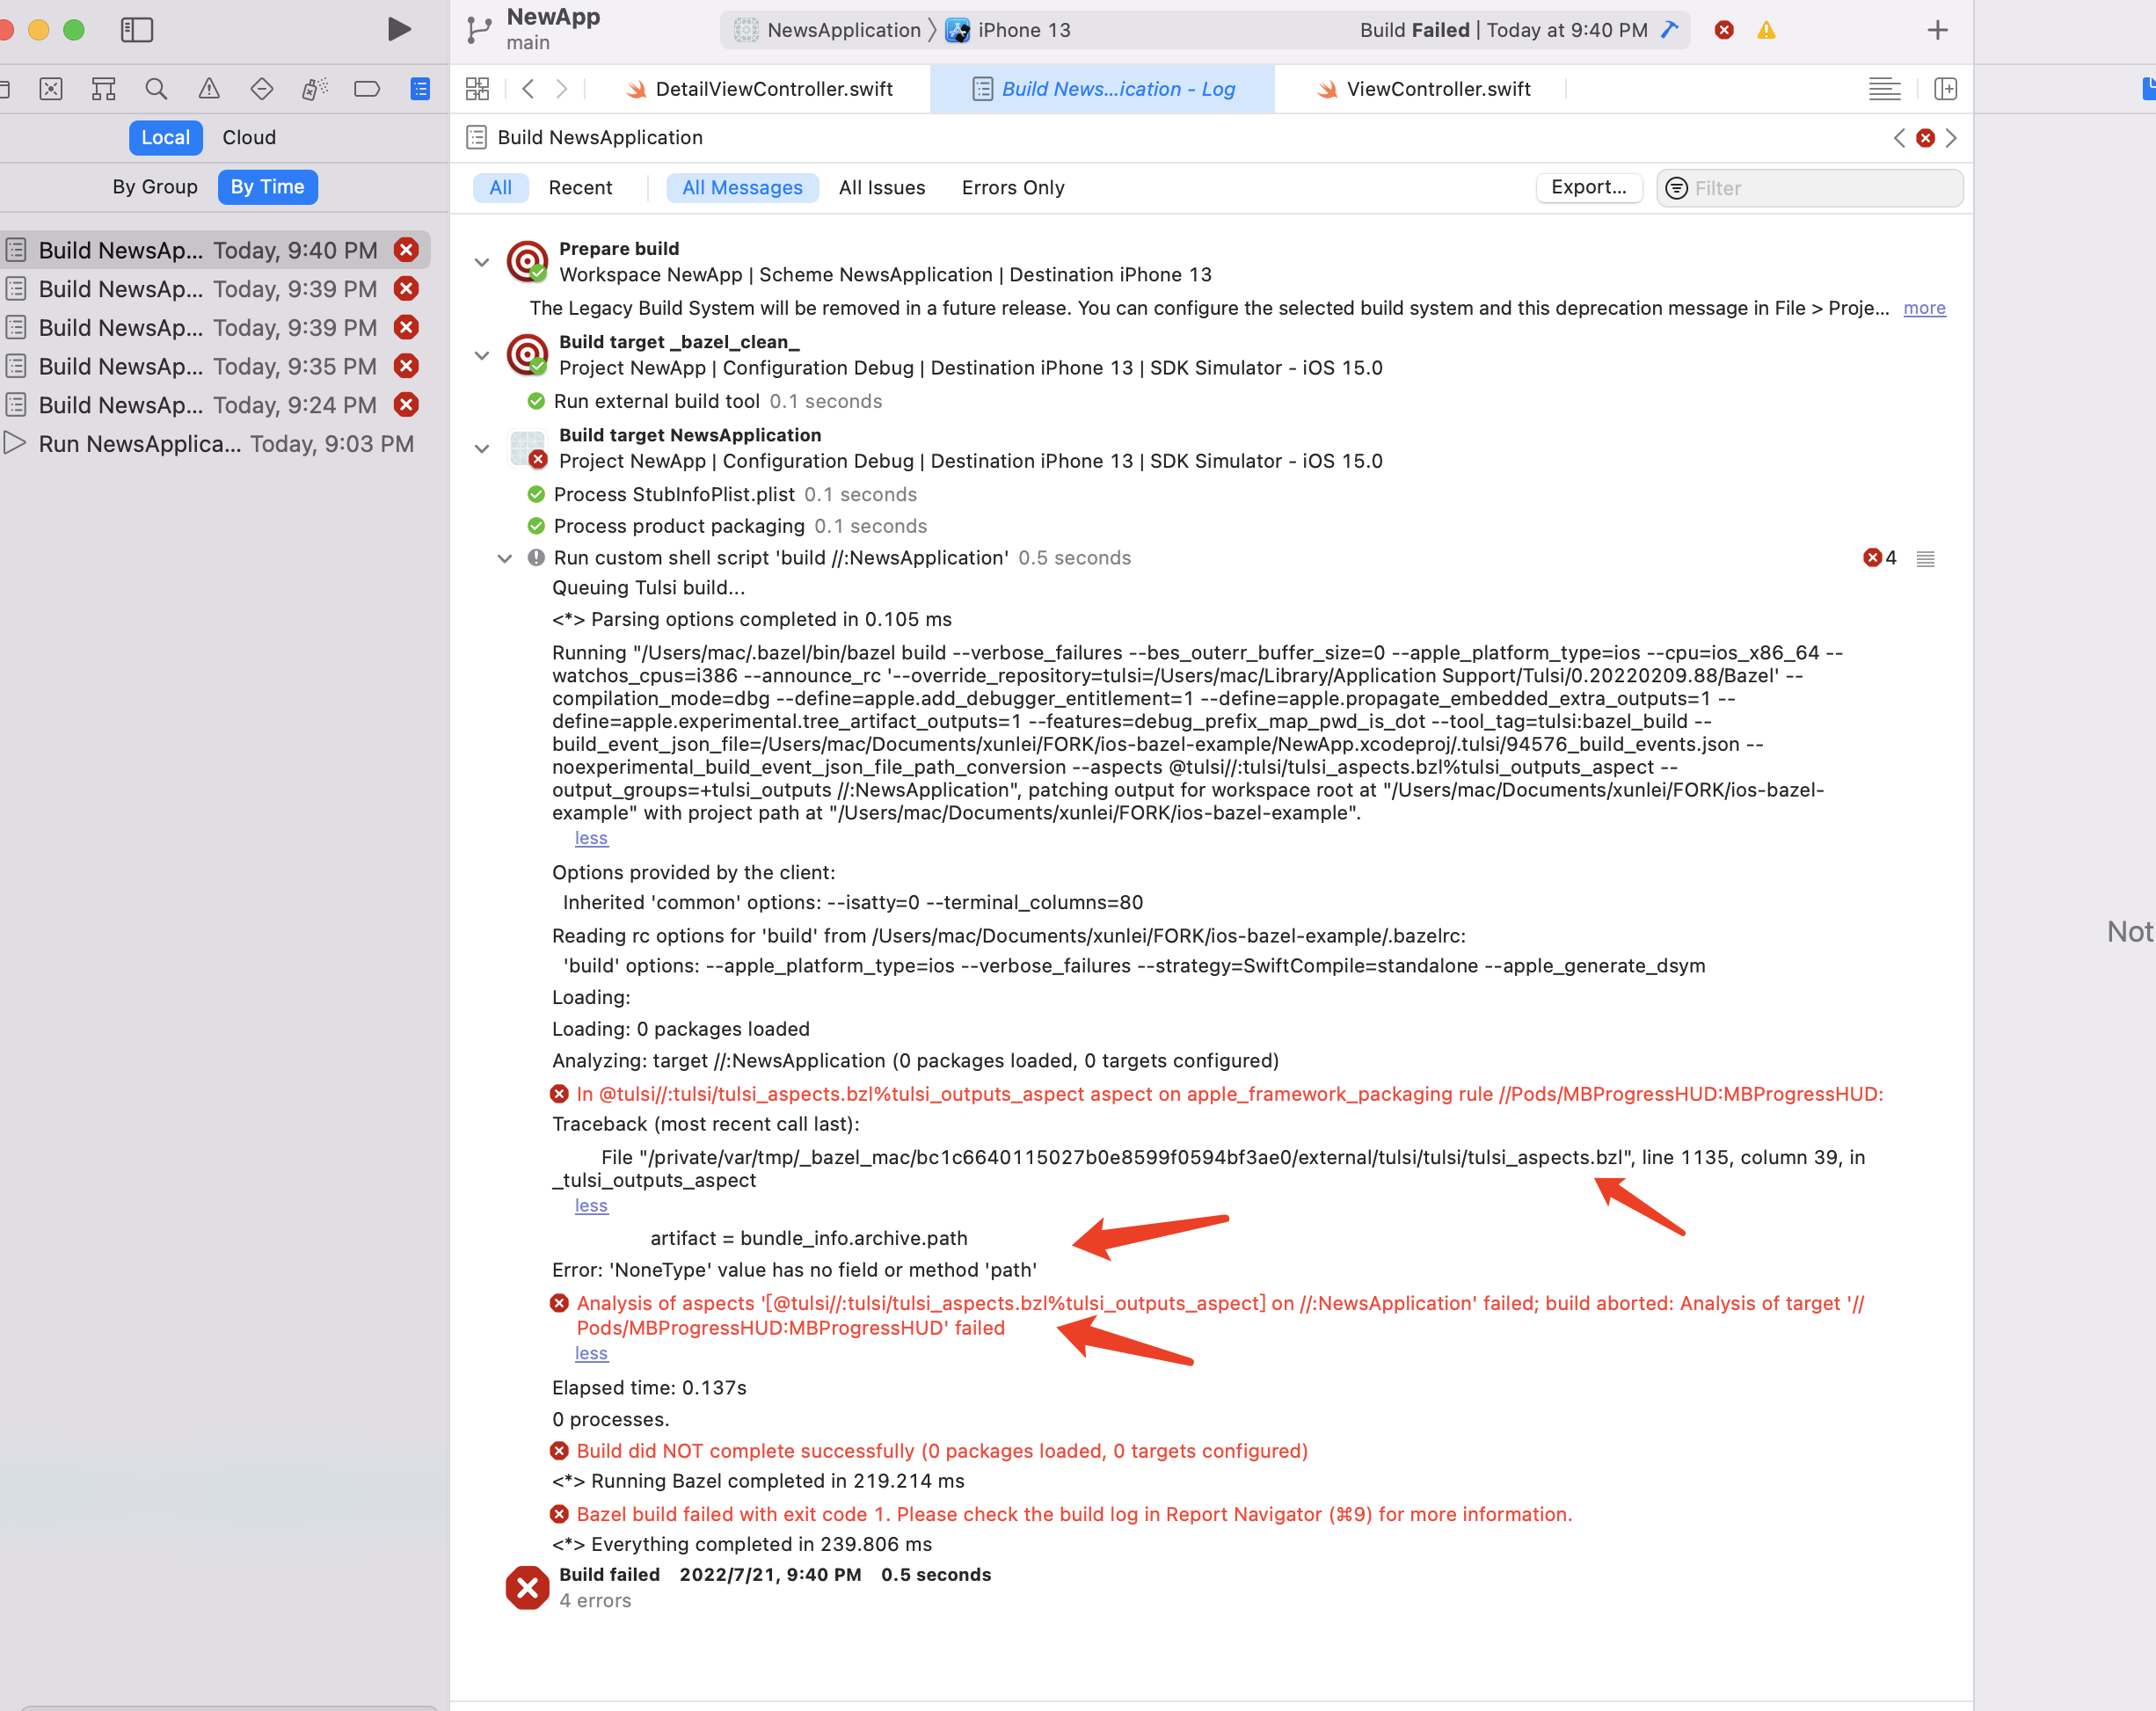The image size is (2156, 1711).
Task: Select the Find navigator magnifying glass icon
Action: click(x=156, y=88)
